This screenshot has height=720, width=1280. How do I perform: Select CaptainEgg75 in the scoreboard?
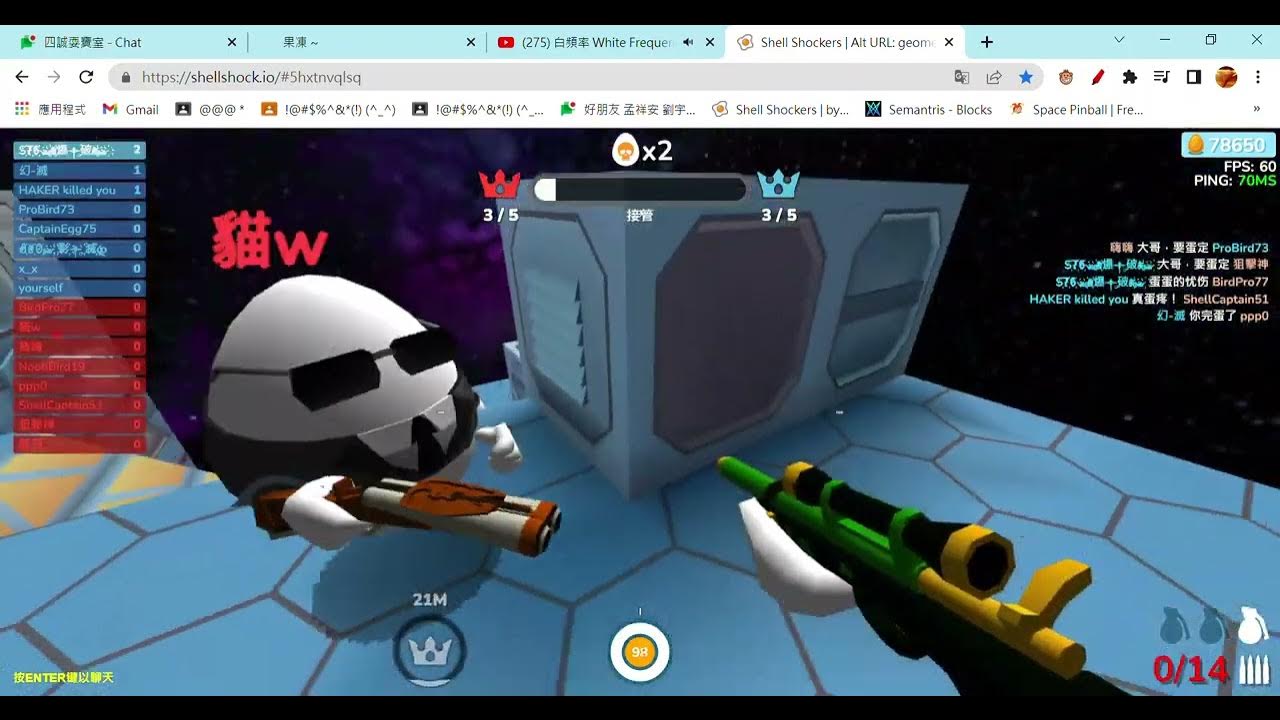[x=80, y=229]
